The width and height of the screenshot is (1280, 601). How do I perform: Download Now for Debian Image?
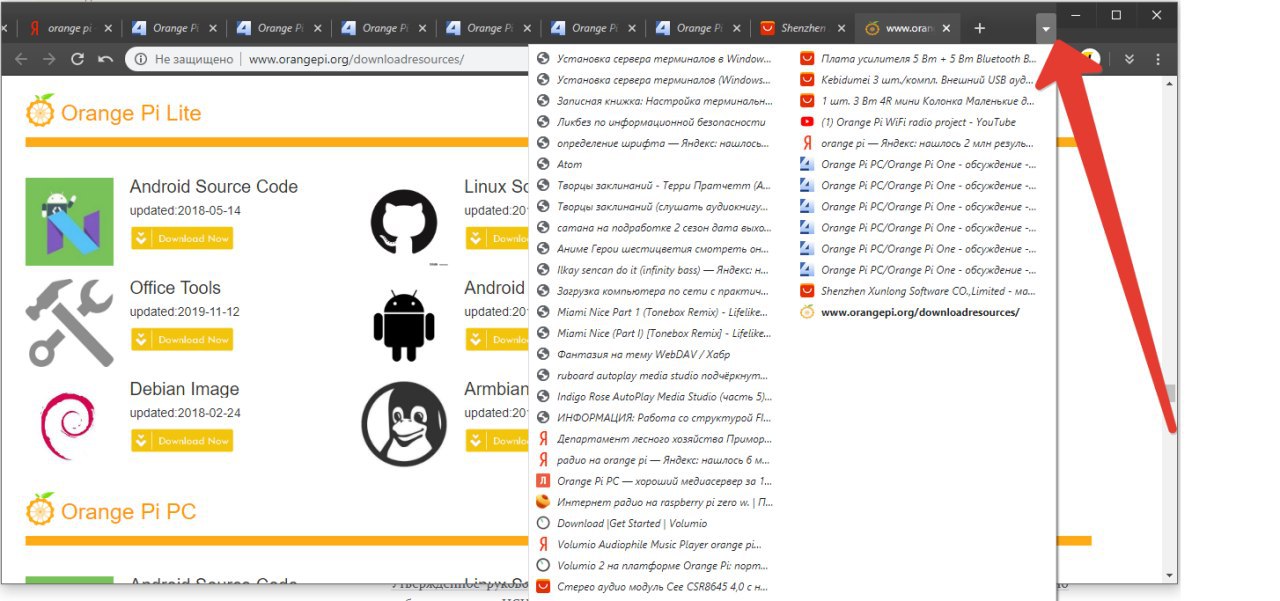pyautogui.click(x=181, y=440)
